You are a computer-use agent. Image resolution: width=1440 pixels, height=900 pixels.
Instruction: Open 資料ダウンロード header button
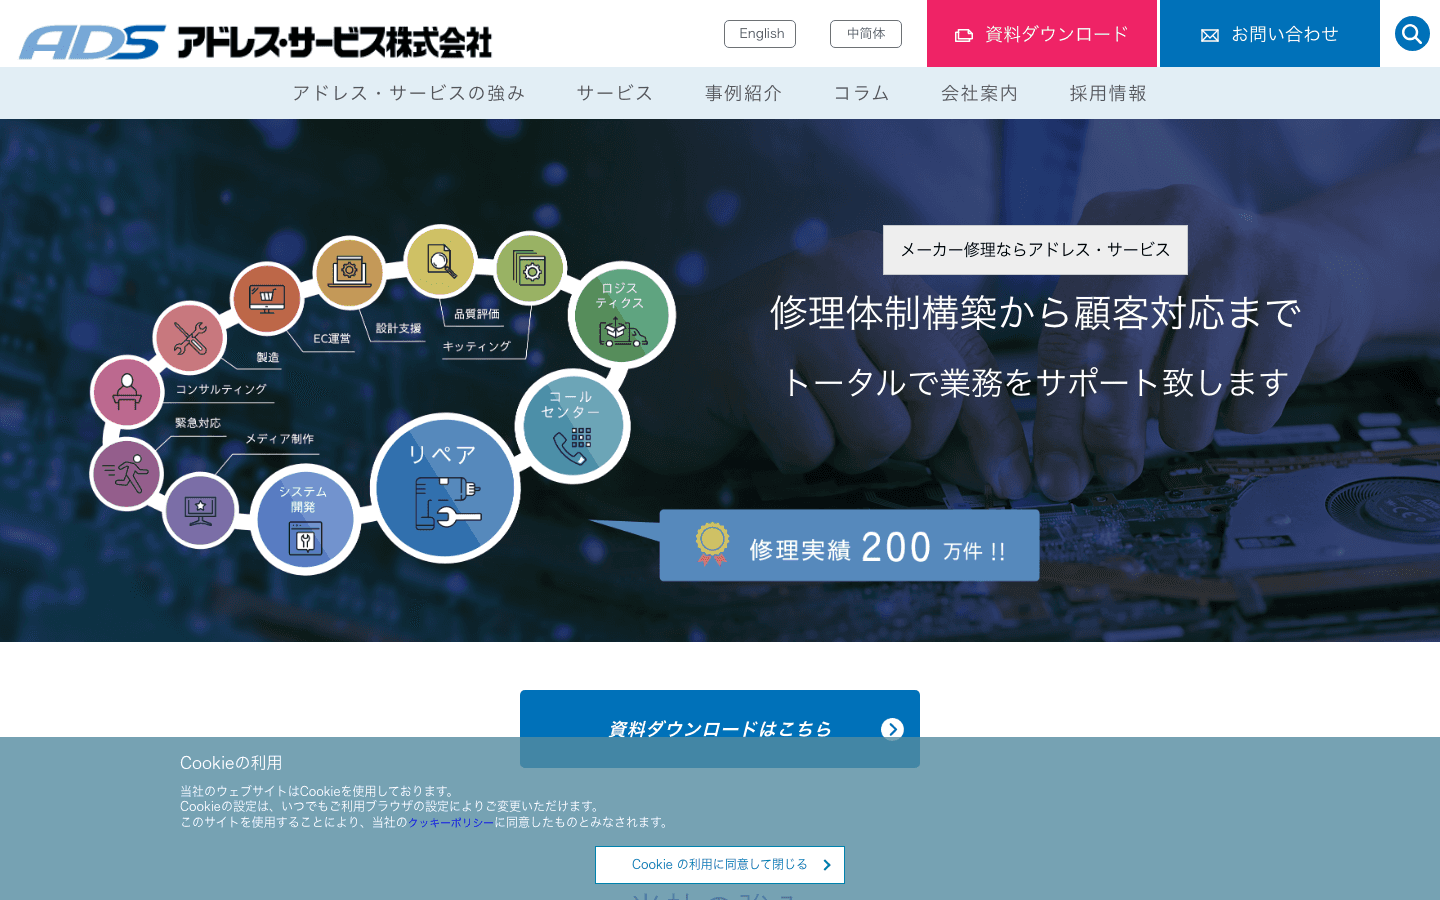point(1042,34)
